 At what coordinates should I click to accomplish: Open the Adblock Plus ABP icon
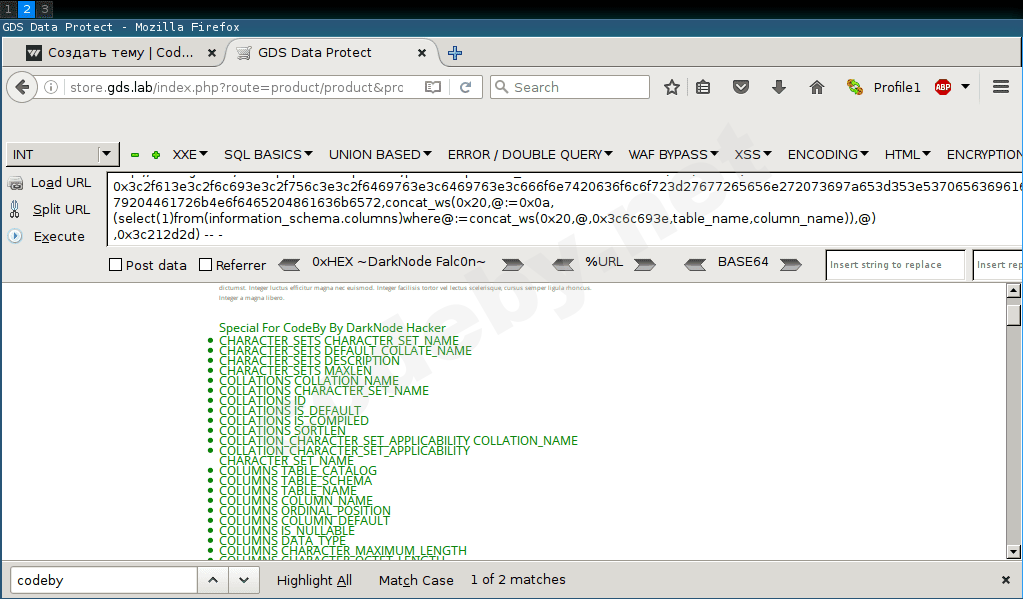[x=943, y=87]
